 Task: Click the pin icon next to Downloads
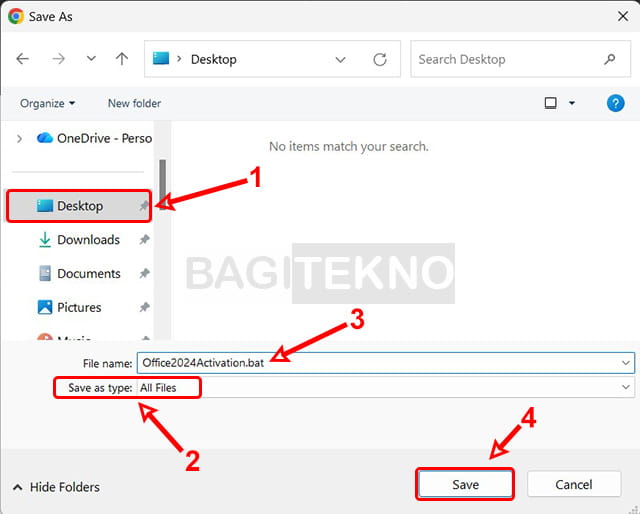144,240
